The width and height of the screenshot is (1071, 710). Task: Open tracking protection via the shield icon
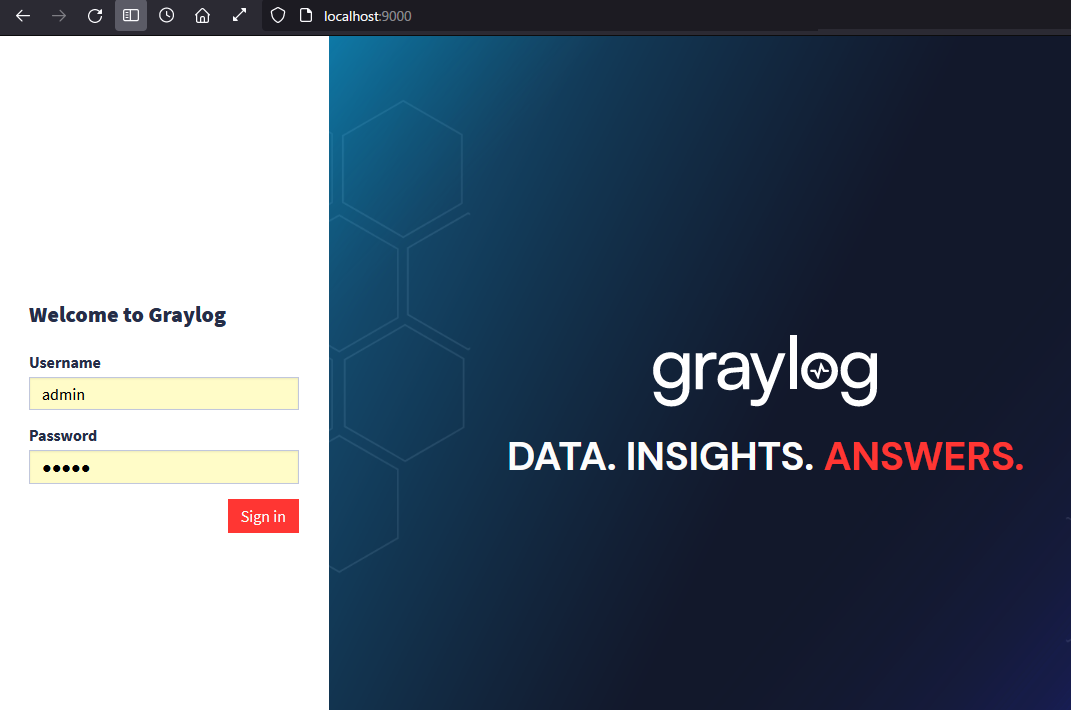(277, 15)
